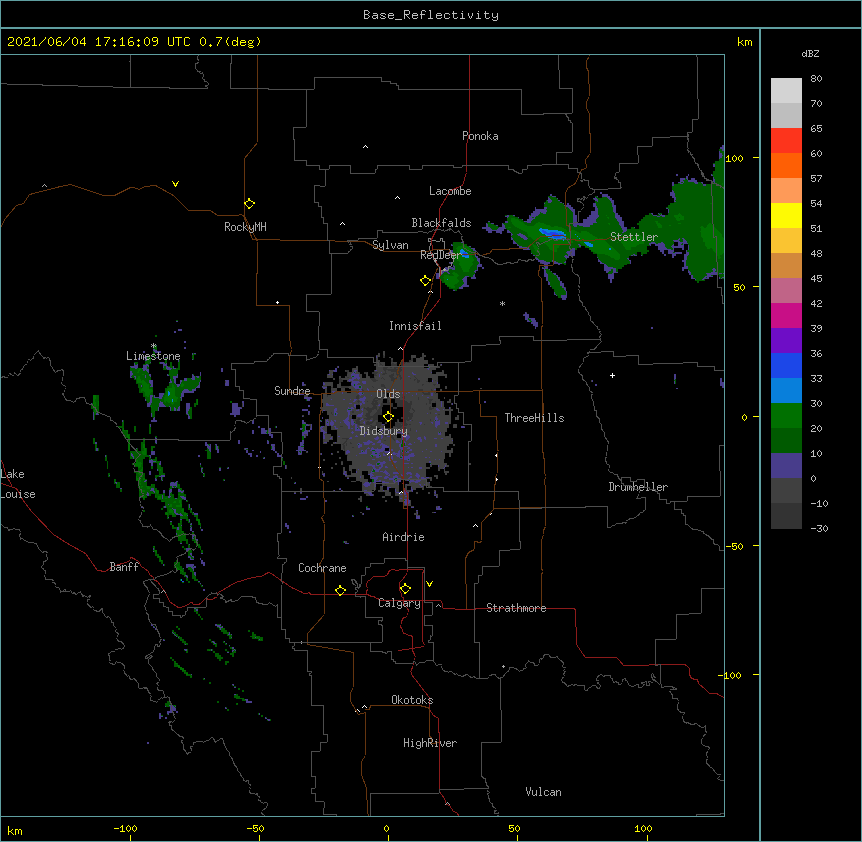Click the yellow diamond marker near RockyMH
862x842 pixels.
click(x=249, y=204)
